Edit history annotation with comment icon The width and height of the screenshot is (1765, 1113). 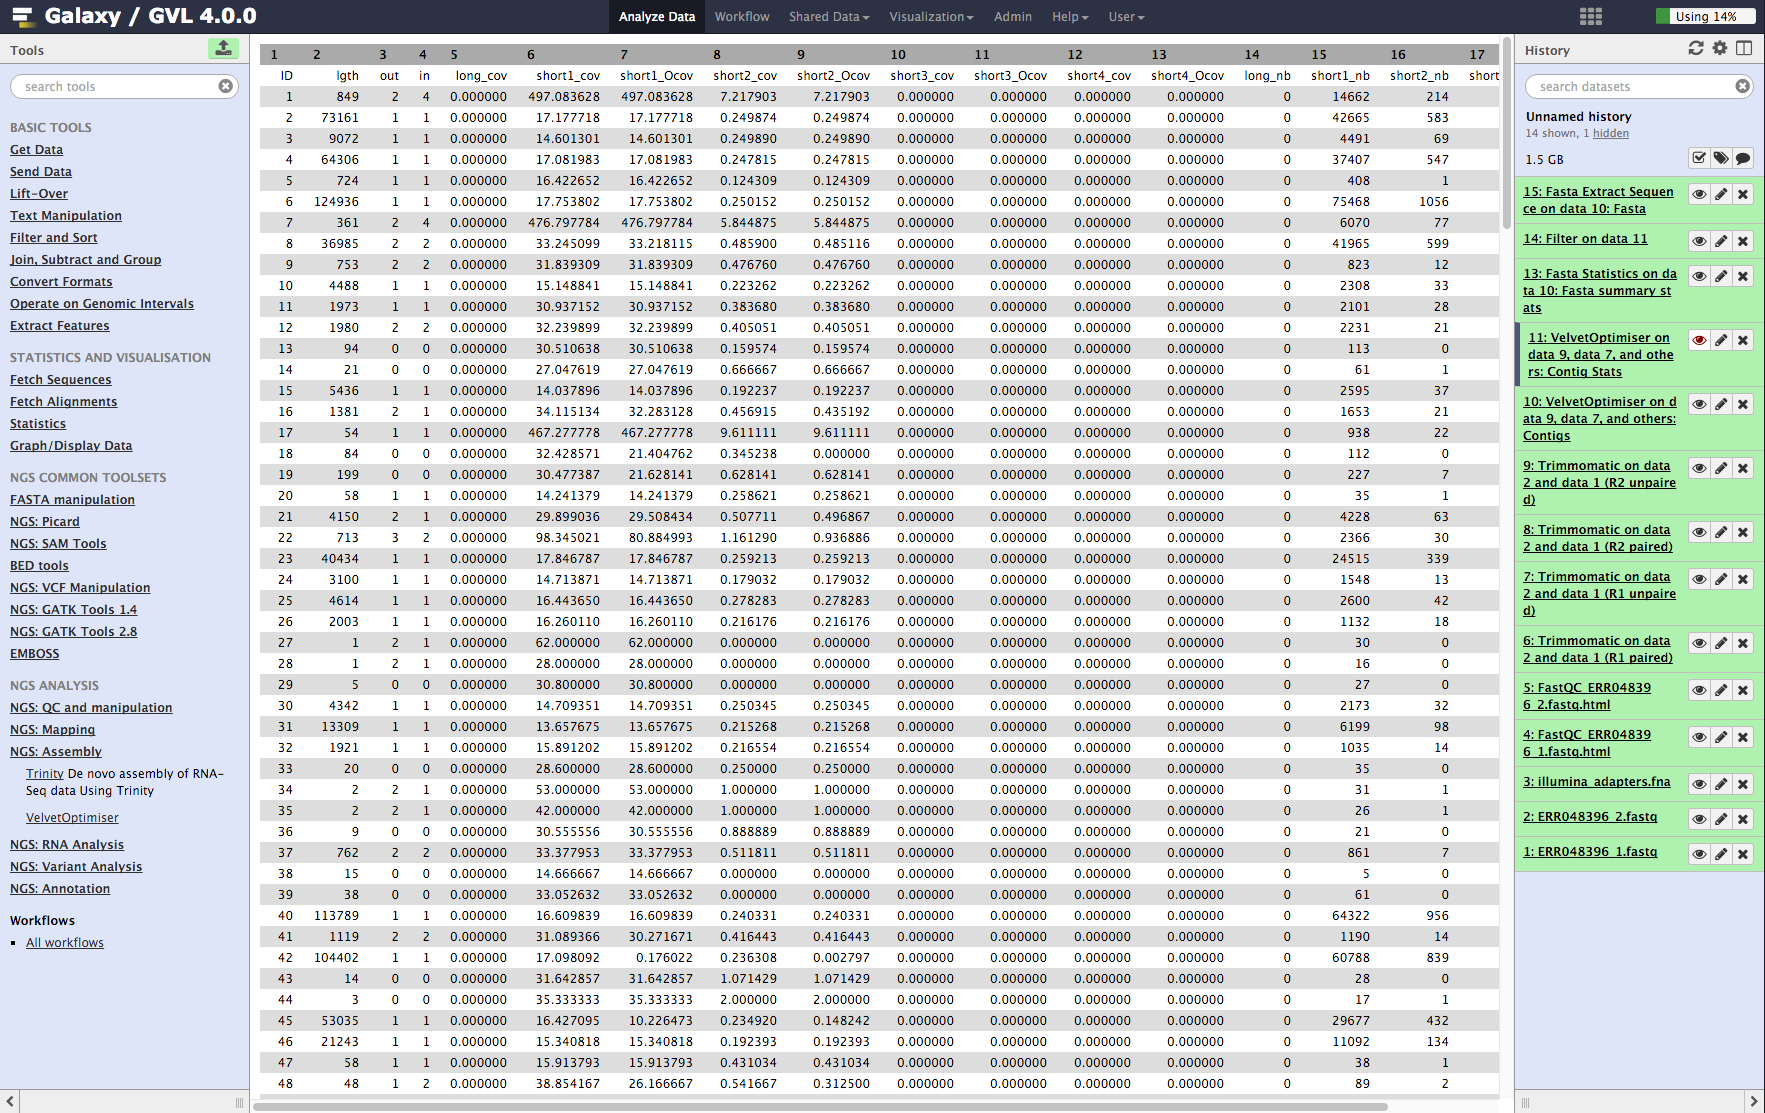1743,158
